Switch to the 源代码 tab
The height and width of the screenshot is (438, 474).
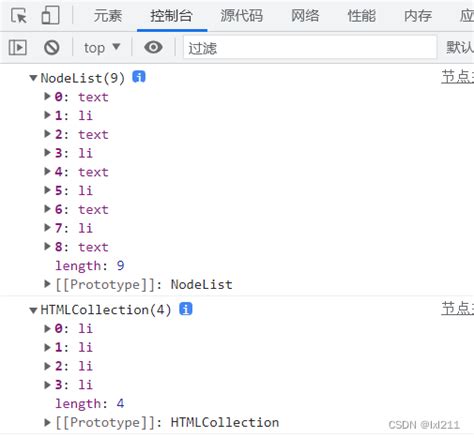242,16
